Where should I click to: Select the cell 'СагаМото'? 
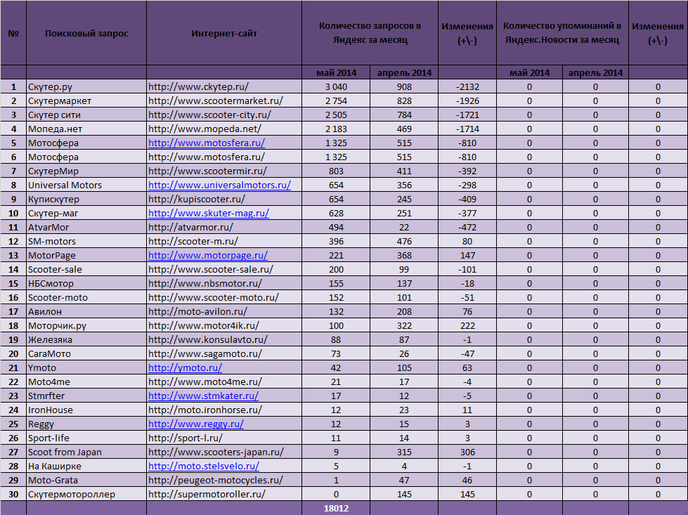coord(86,354)
